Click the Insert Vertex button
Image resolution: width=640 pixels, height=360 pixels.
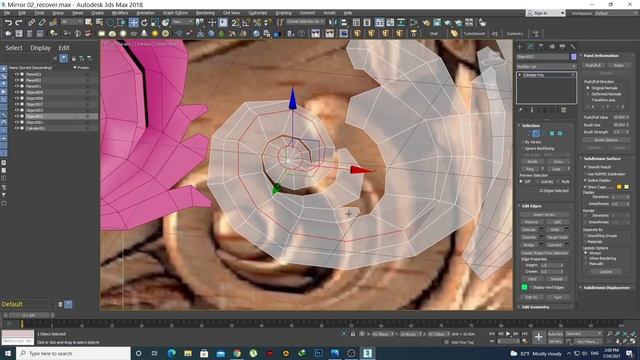point(544,215)
